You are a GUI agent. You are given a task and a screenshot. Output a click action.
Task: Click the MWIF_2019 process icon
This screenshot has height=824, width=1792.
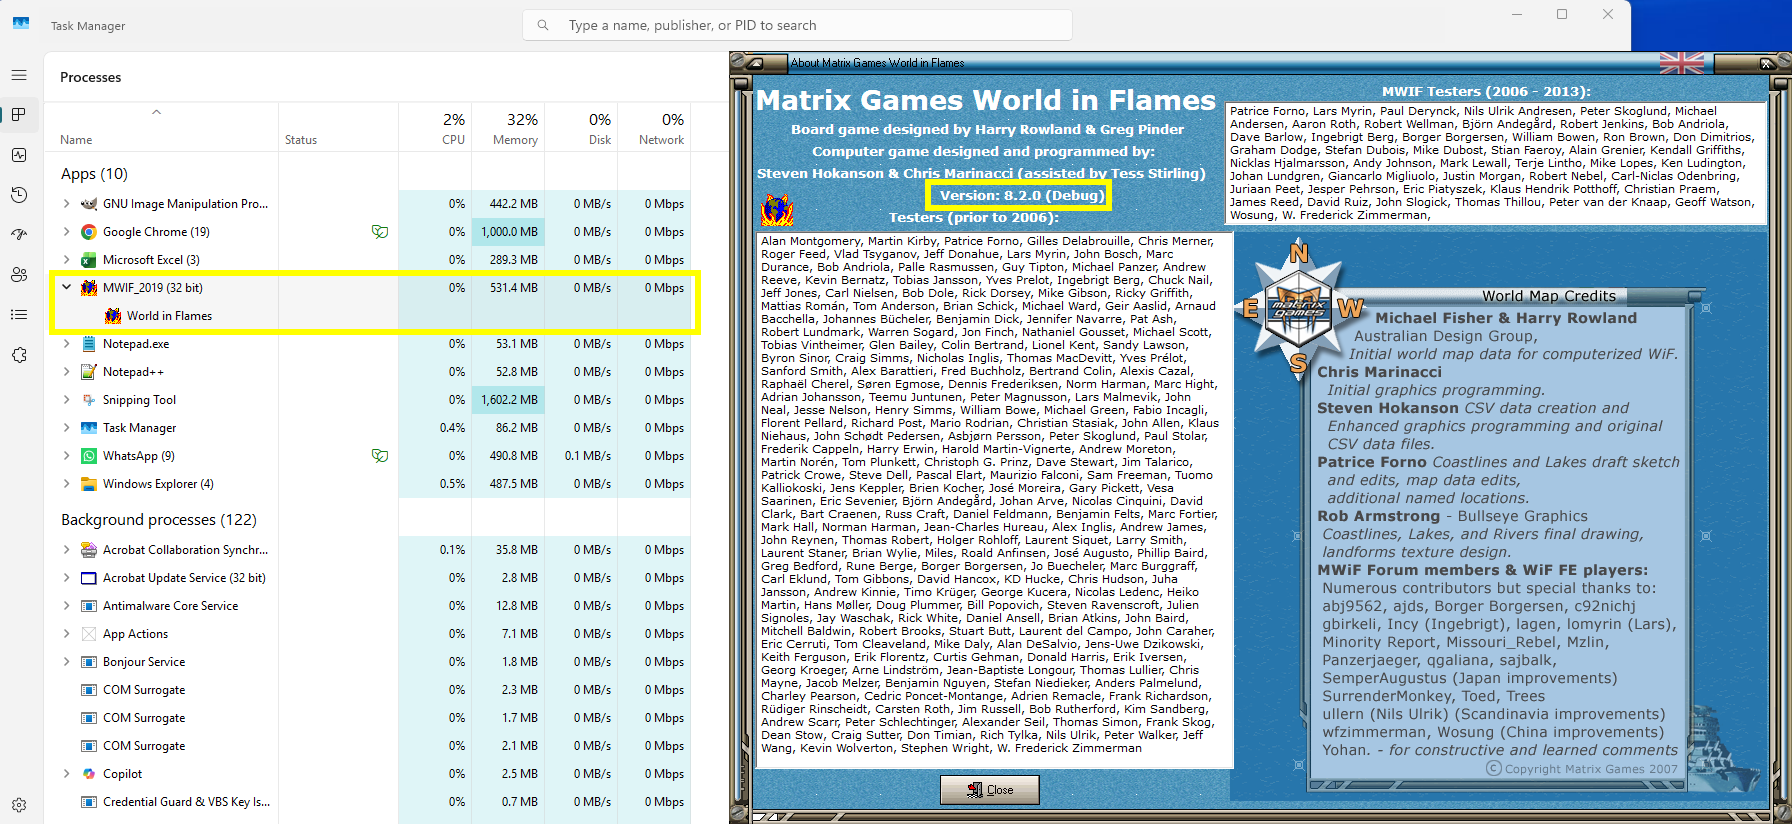88,288
